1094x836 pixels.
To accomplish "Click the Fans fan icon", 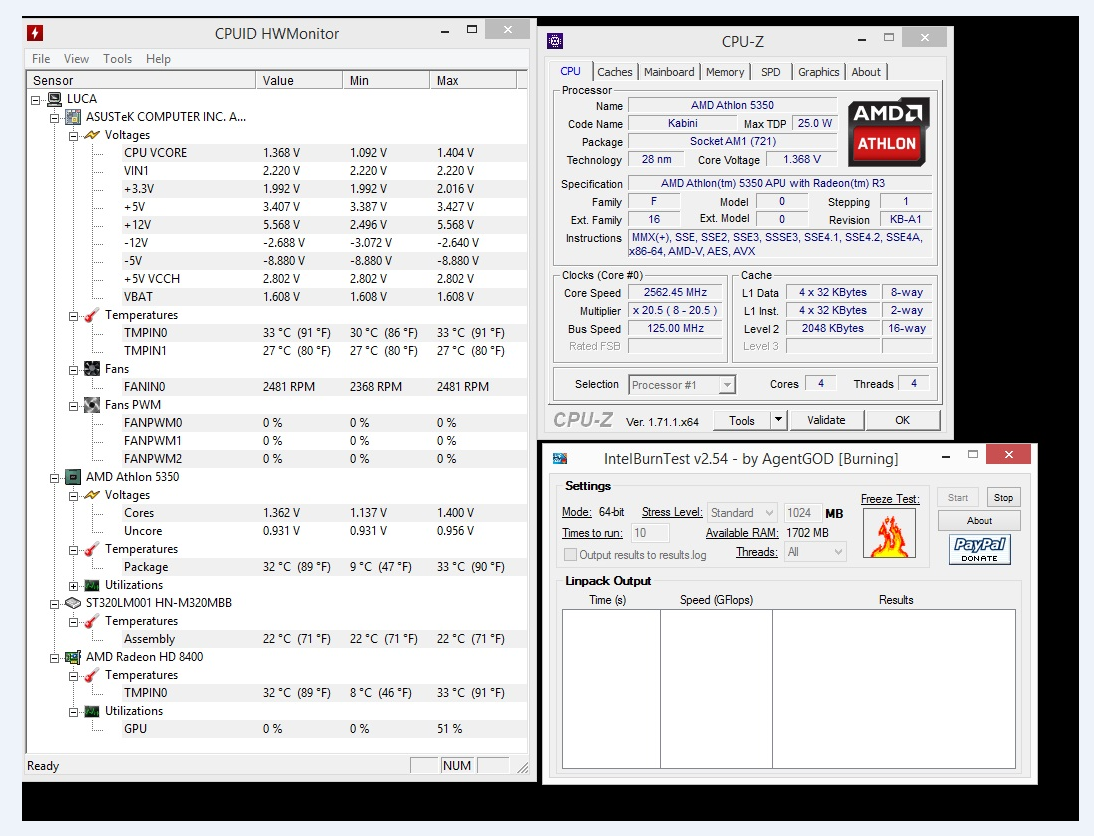I will click(92, 368).
